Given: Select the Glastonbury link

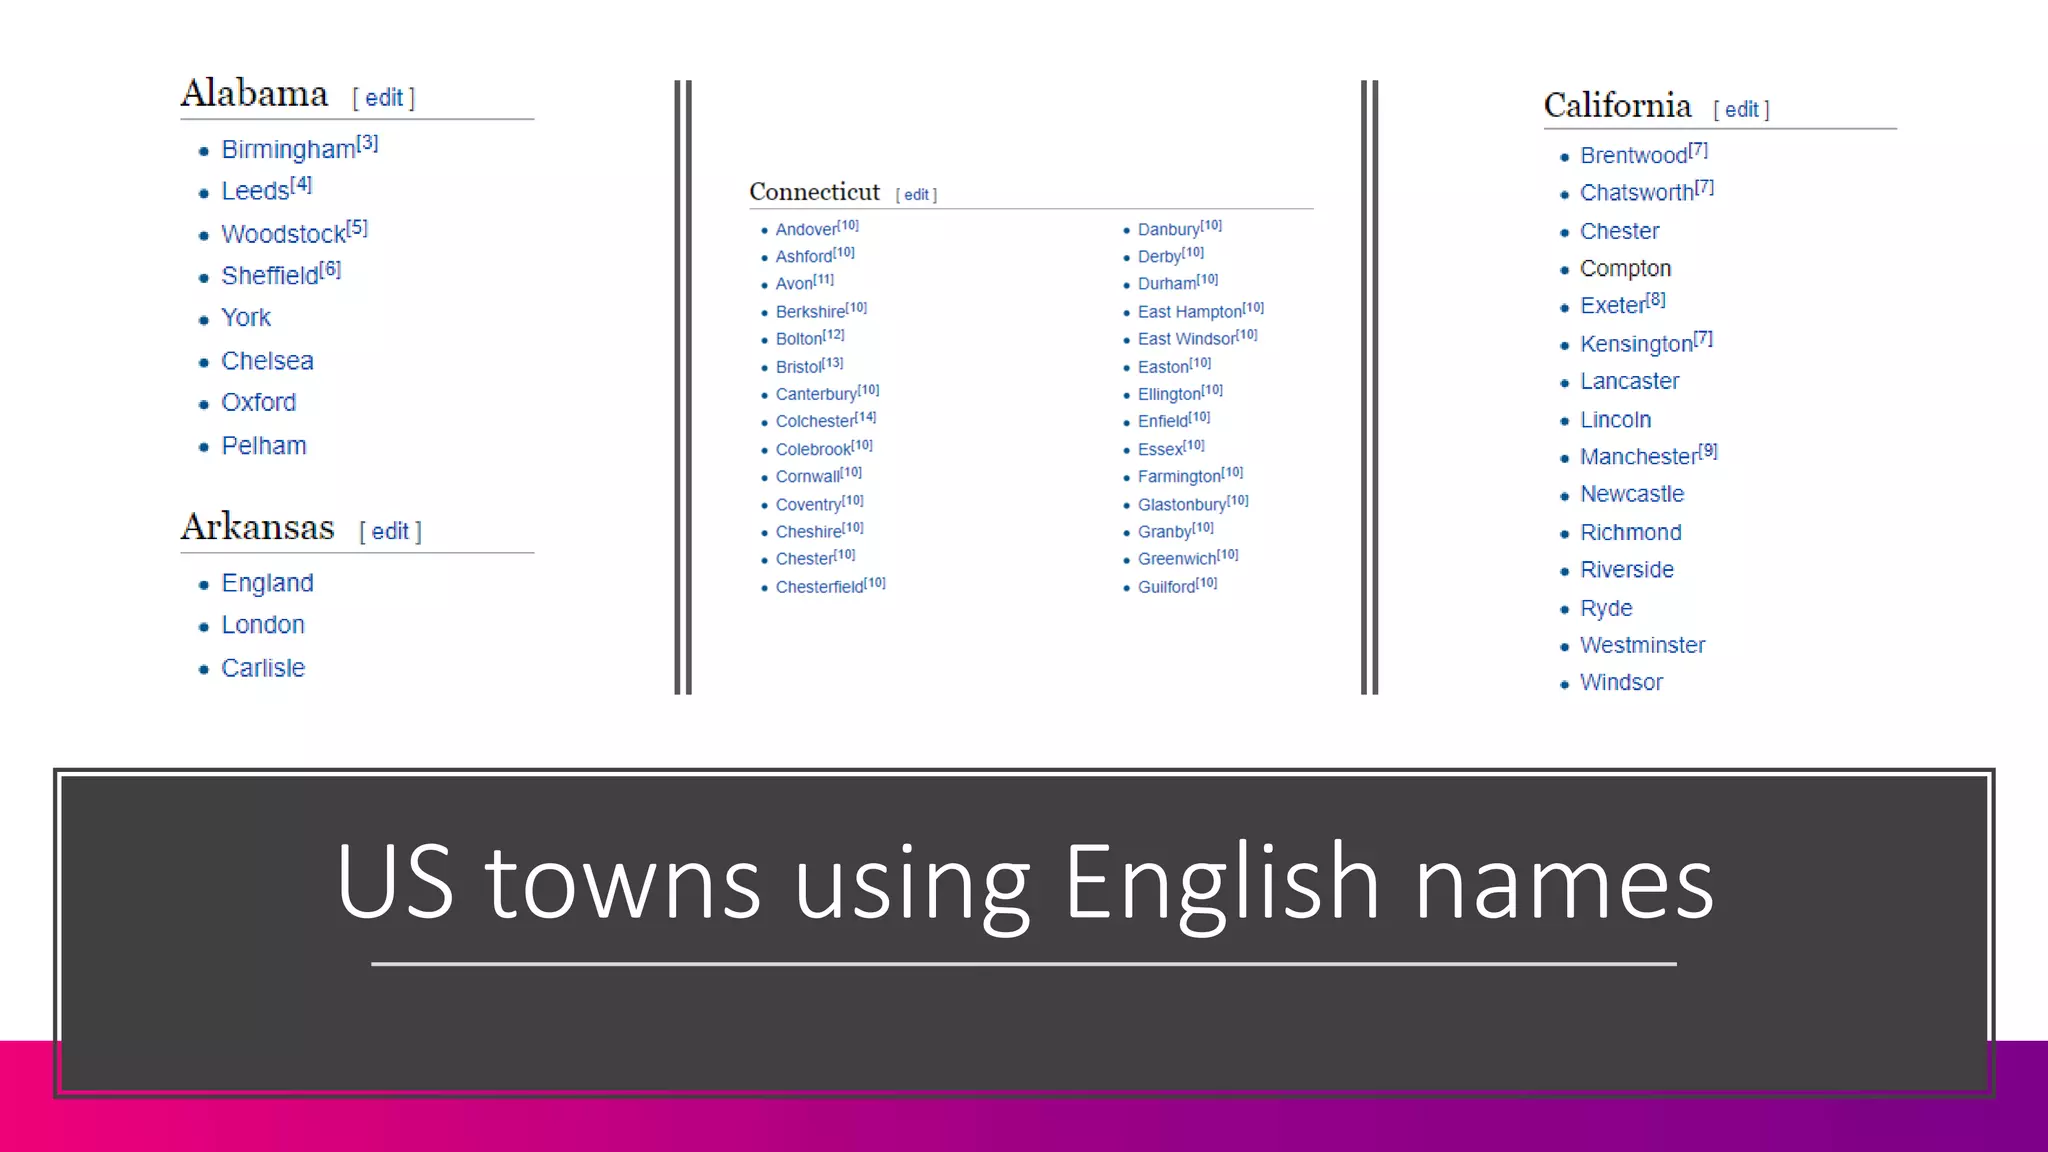Looking at the screenshot, I should tap(1181, 505).
